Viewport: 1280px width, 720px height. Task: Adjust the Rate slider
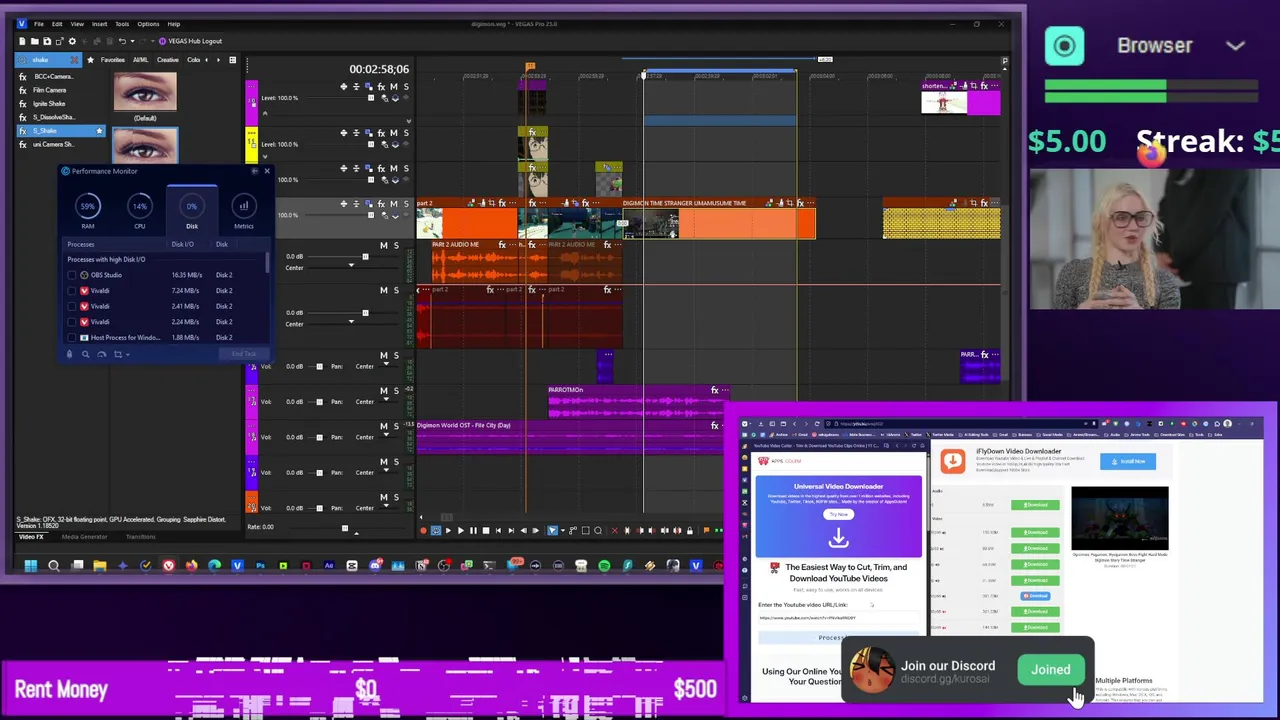344,527
